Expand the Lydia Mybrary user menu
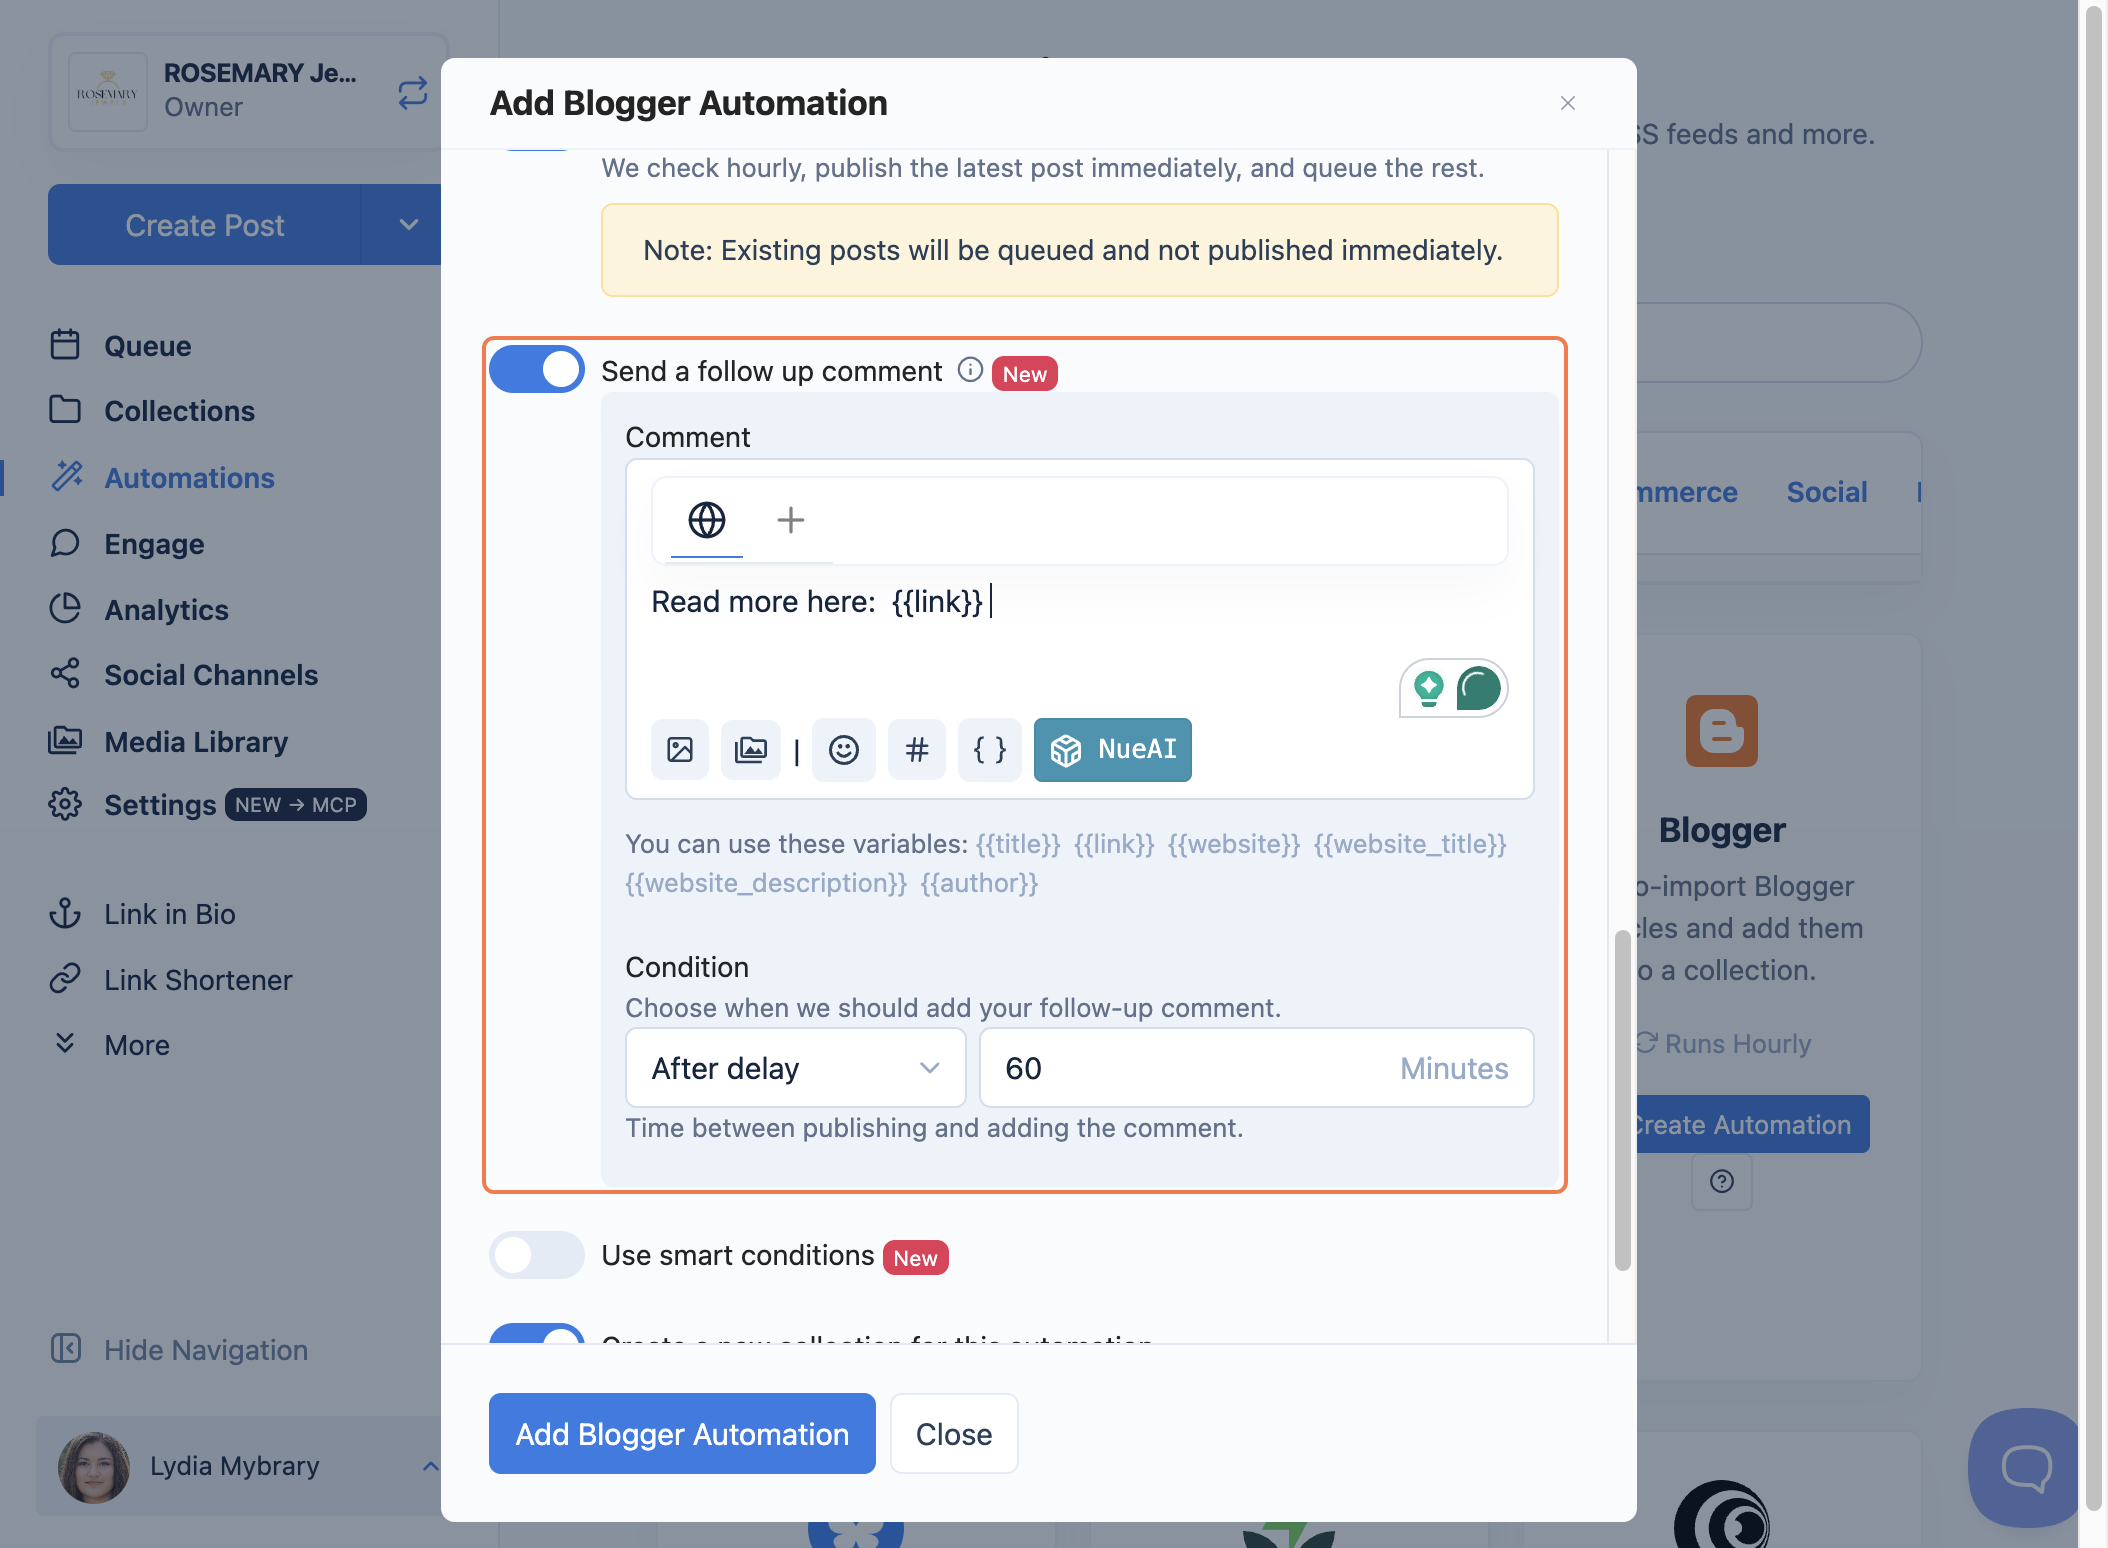The width and height of the screenshot is (2108, 1548). pyautogui.click(x=430, y=1466)
